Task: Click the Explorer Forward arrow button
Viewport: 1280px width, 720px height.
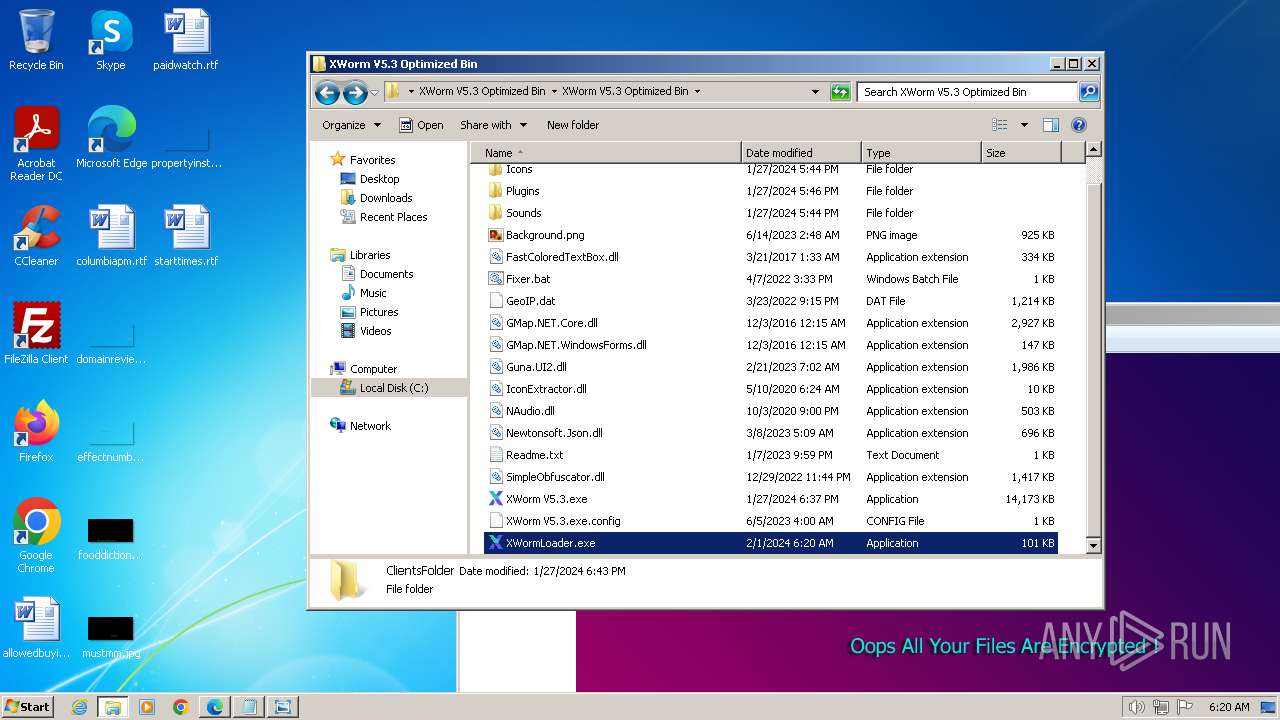Action: pos(354,93)
